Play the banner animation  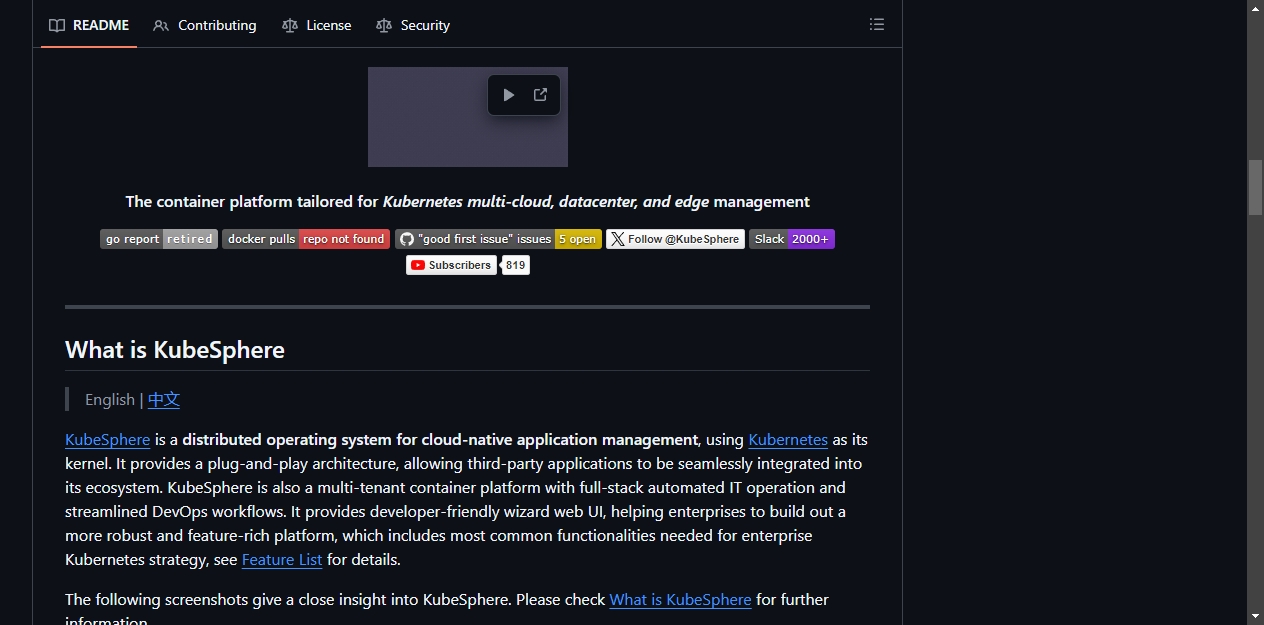(x=508, y=95)
